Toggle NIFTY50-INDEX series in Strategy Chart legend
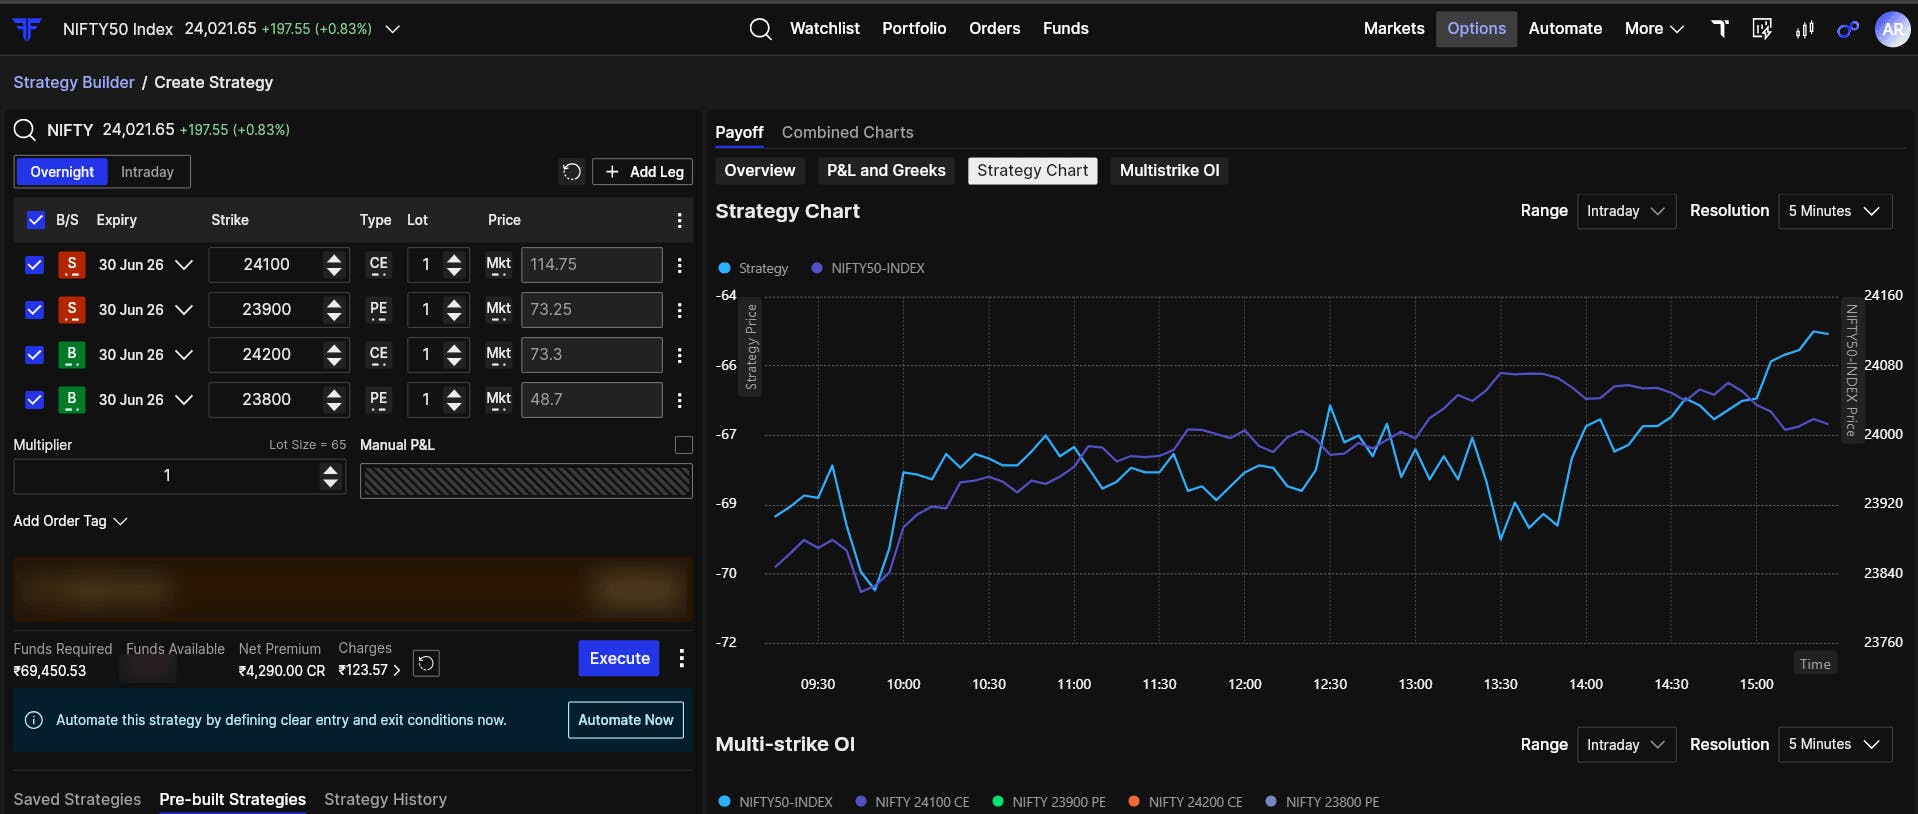 (x=868, y=268)
